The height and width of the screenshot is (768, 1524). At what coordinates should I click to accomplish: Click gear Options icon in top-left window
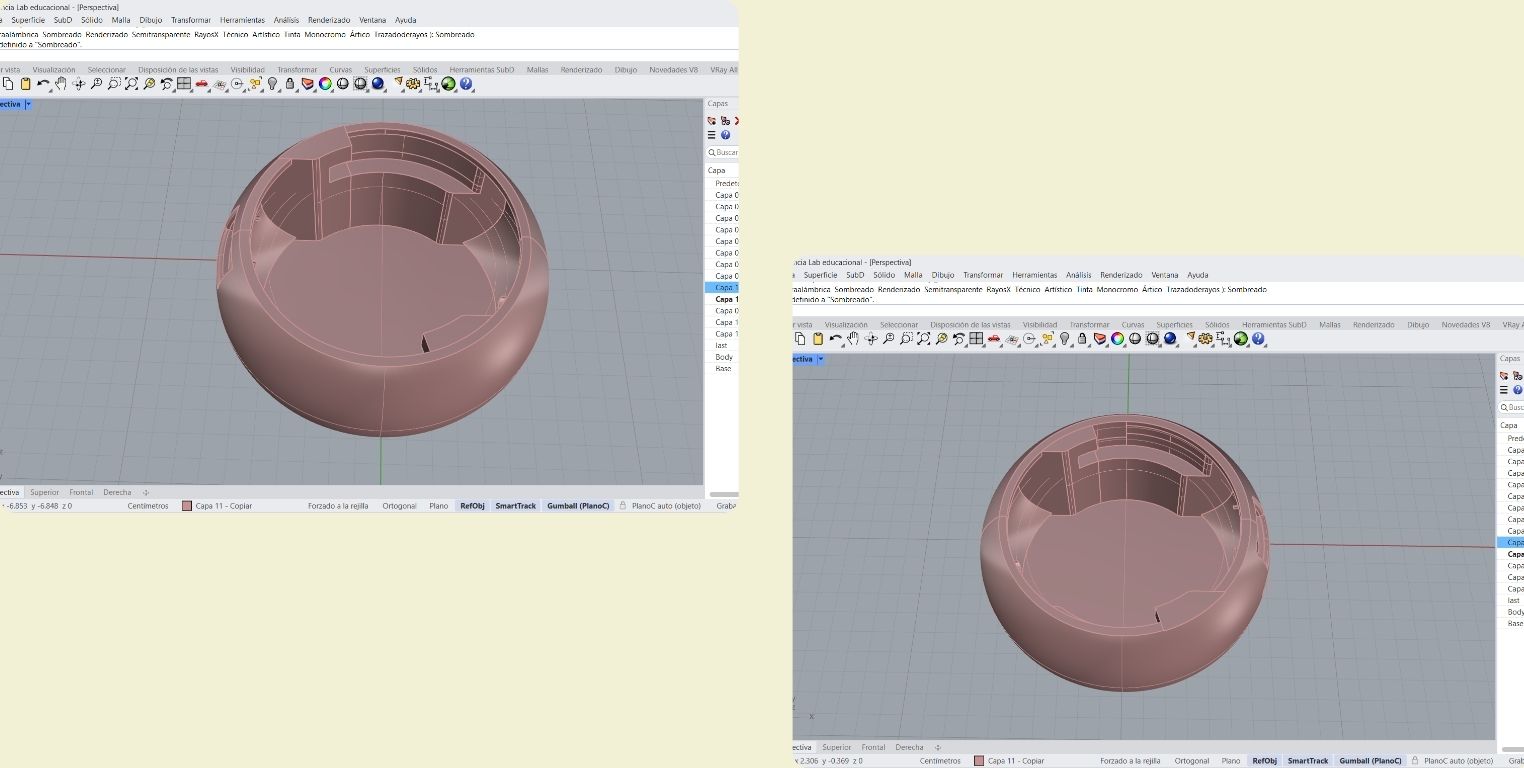(x=413, y=84)
